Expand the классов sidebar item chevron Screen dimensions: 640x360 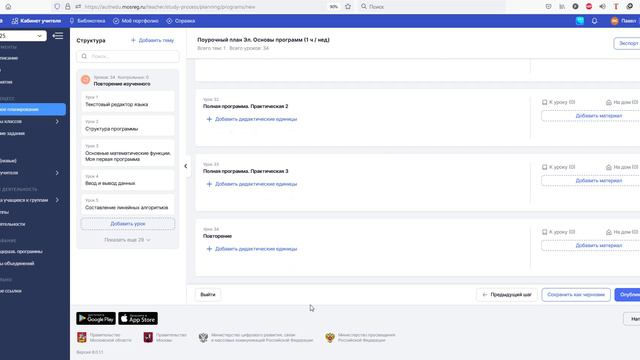coord(57,122)
